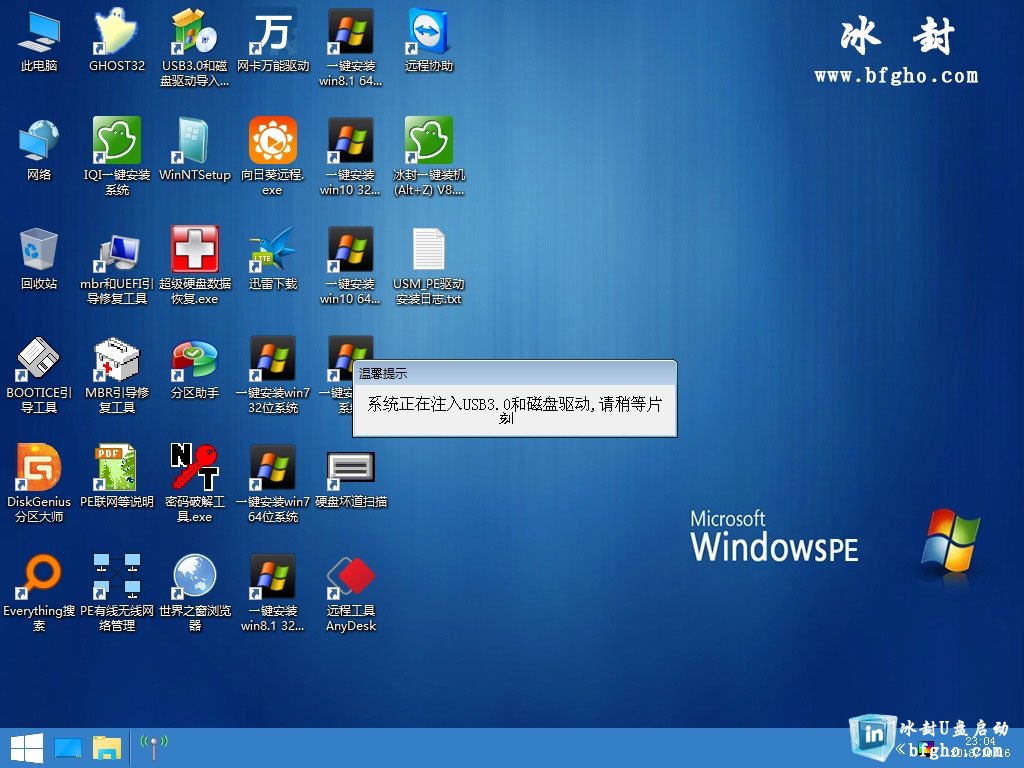
Task: Open the 回收站 recycle bin
Action: (39, 259)
